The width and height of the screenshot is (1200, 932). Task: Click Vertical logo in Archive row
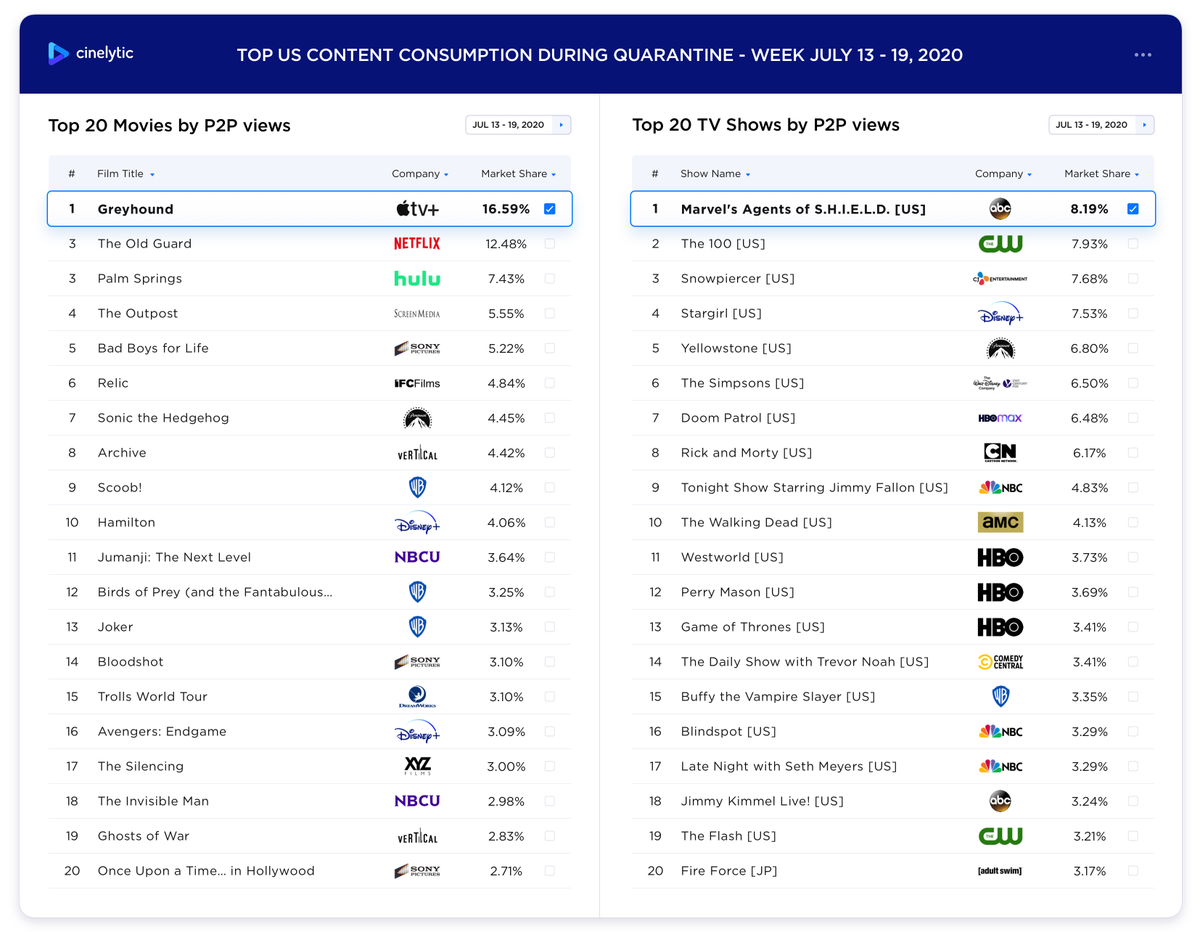point(417,453)
